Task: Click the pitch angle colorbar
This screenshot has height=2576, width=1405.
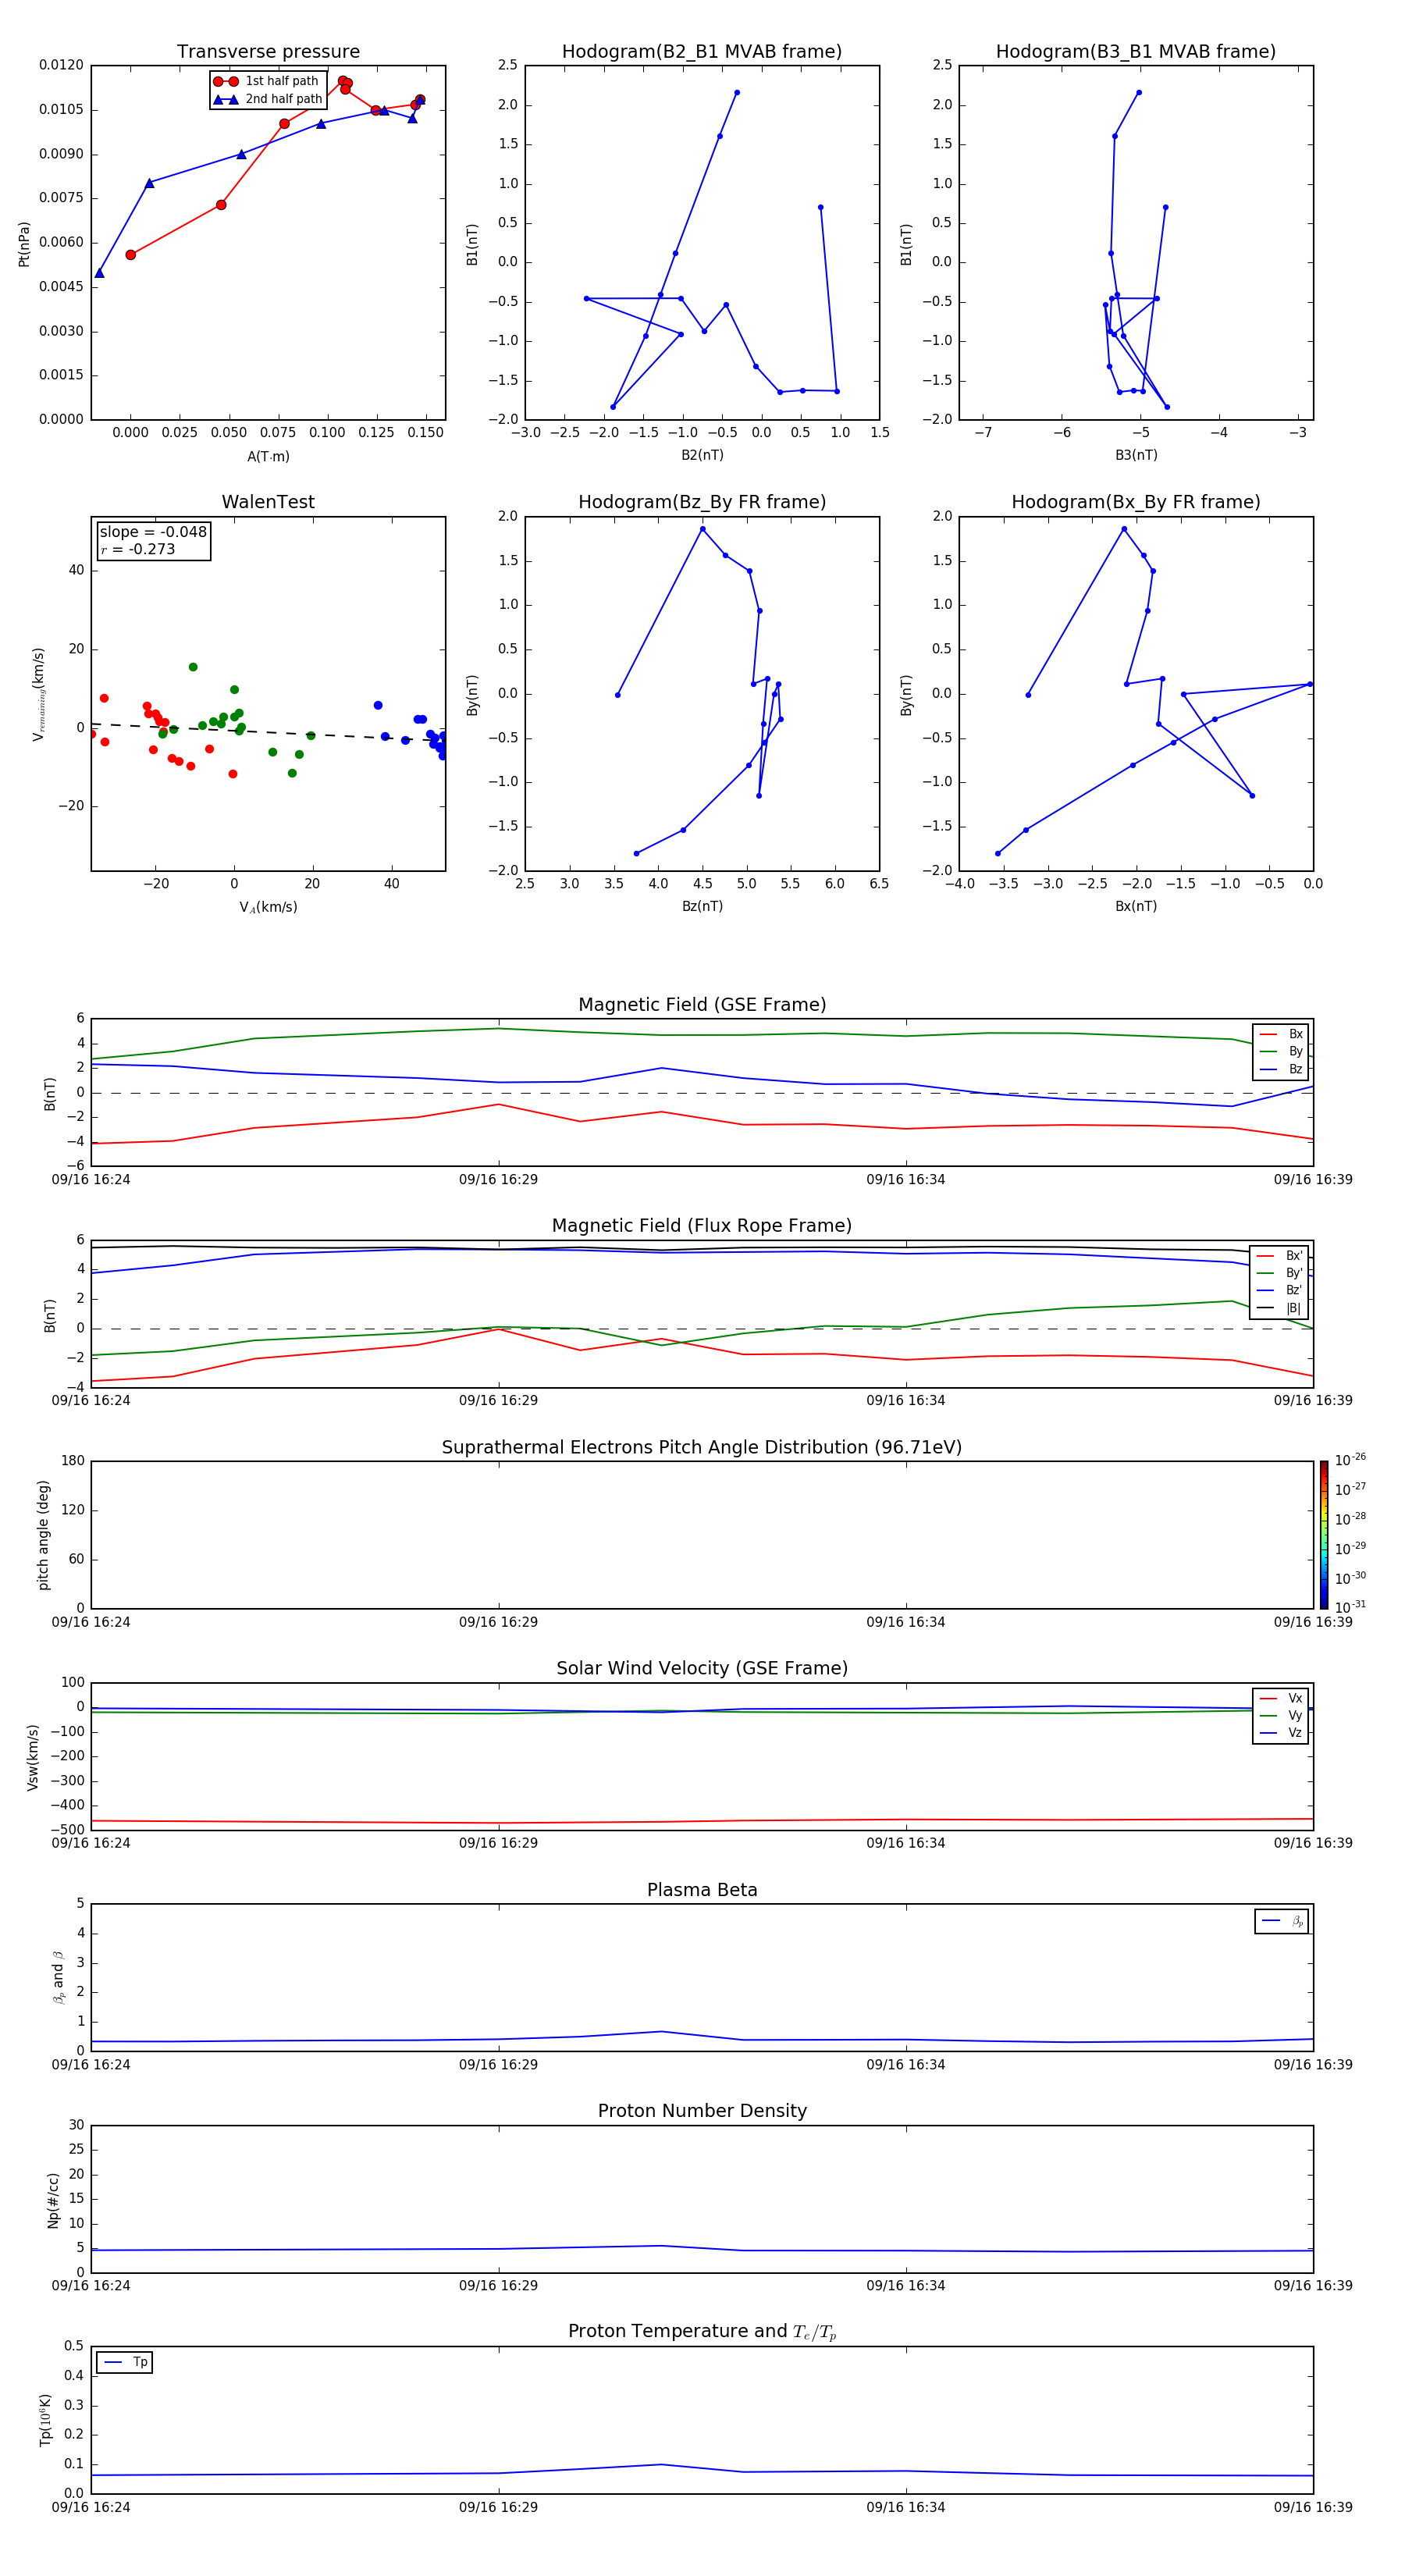Action: 1324,1535
